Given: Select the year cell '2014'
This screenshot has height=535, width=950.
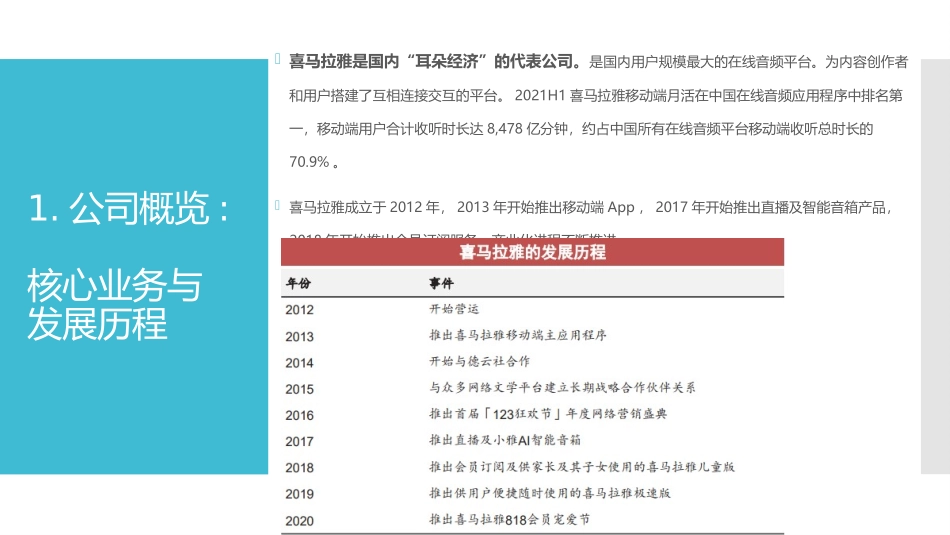Looking at the screenshot, I should [x=299, y=363].
